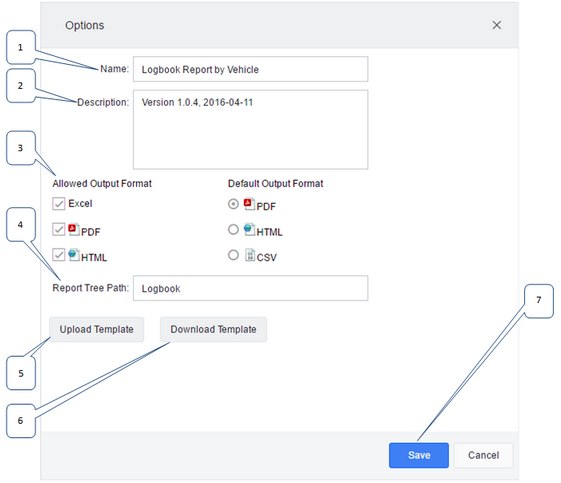Cancel the Options dialog
The image size is (561, 483).
coord(483,455)
